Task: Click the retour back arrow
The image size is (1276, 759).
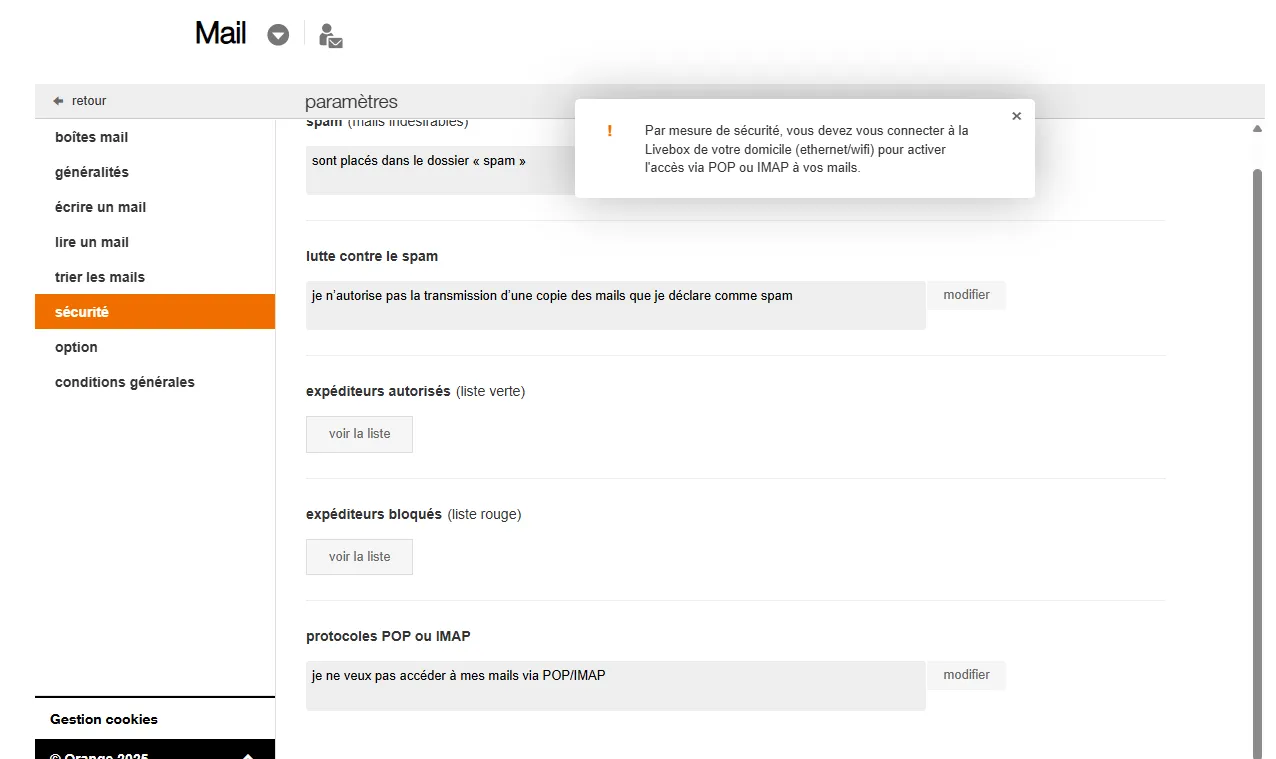Action: point(59,101)
